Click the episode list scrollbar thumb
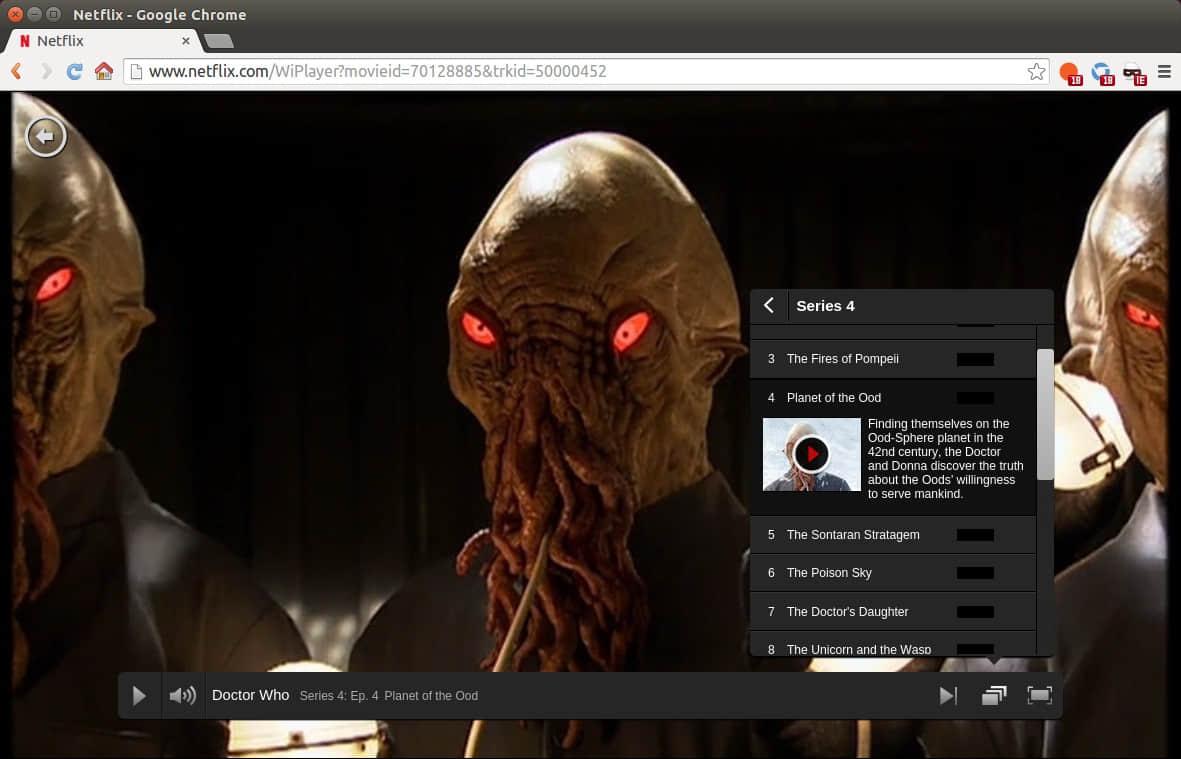The height and width of the screenshot is (759, 1181). click(1045, 413)
